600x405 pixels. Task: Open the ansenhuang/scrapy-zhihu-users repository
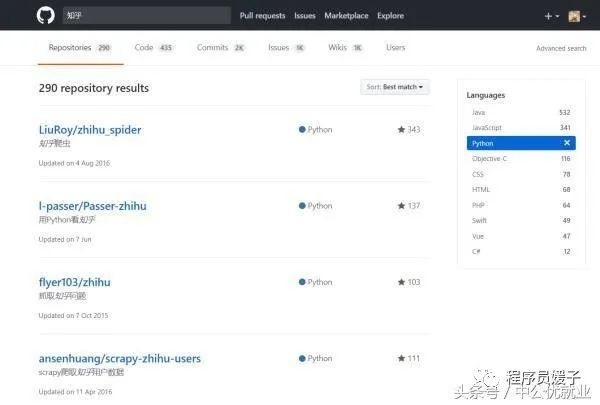coord(120,358)
